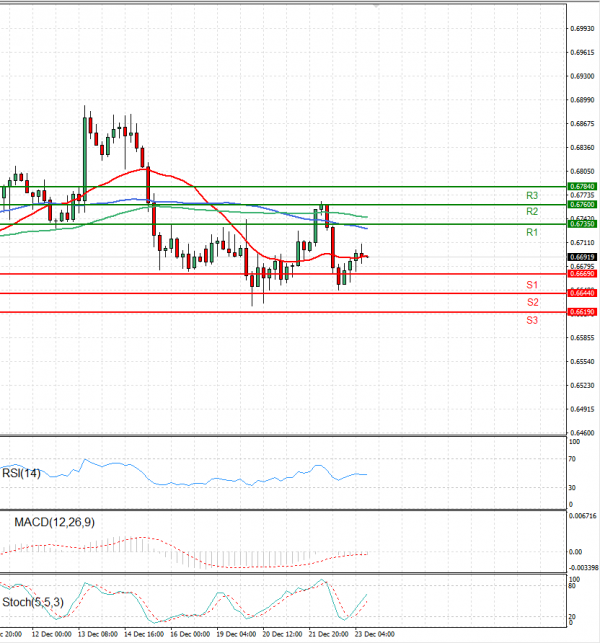Click the 70 level on RSI scale
This screenshot has width=600, height=643.
coord(572,459)
